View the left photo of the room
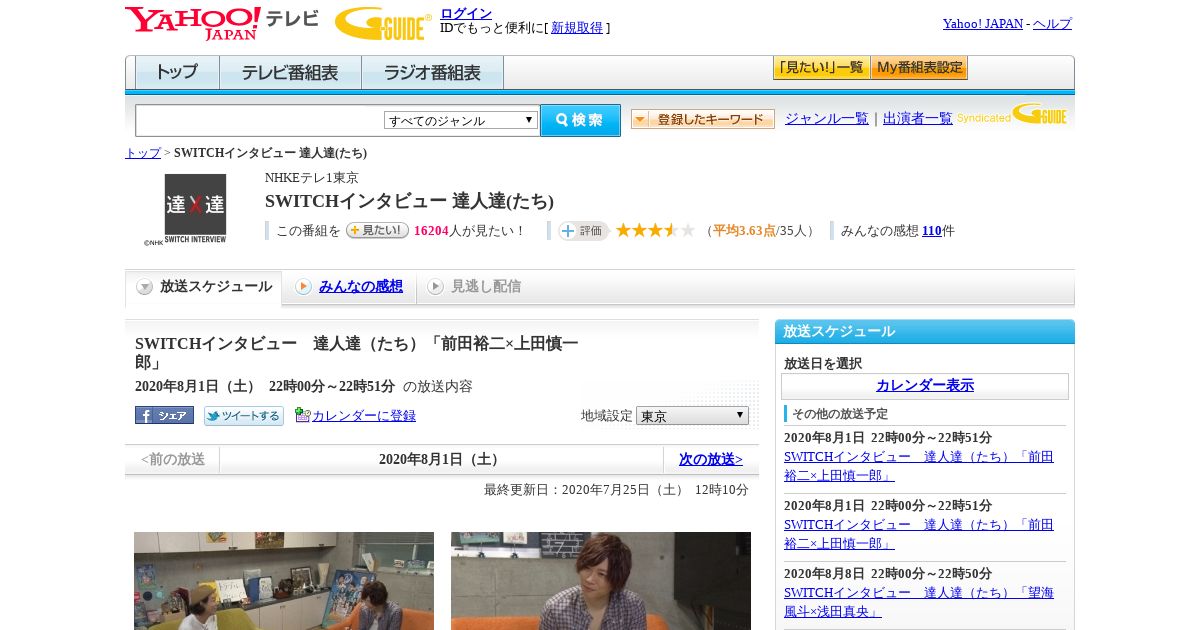The width and height of the screenshot is (1200, 630). (284, 581)
